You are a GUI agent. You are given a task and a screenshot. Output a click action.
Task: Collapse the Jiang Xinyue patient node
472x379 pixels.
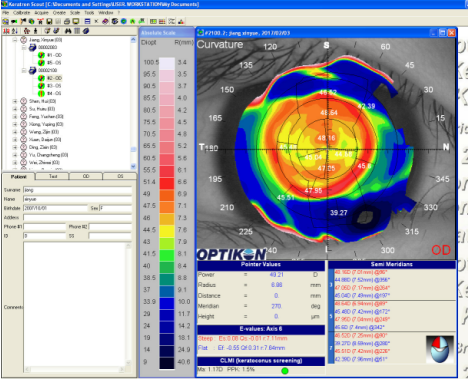[x=15, y=40]
